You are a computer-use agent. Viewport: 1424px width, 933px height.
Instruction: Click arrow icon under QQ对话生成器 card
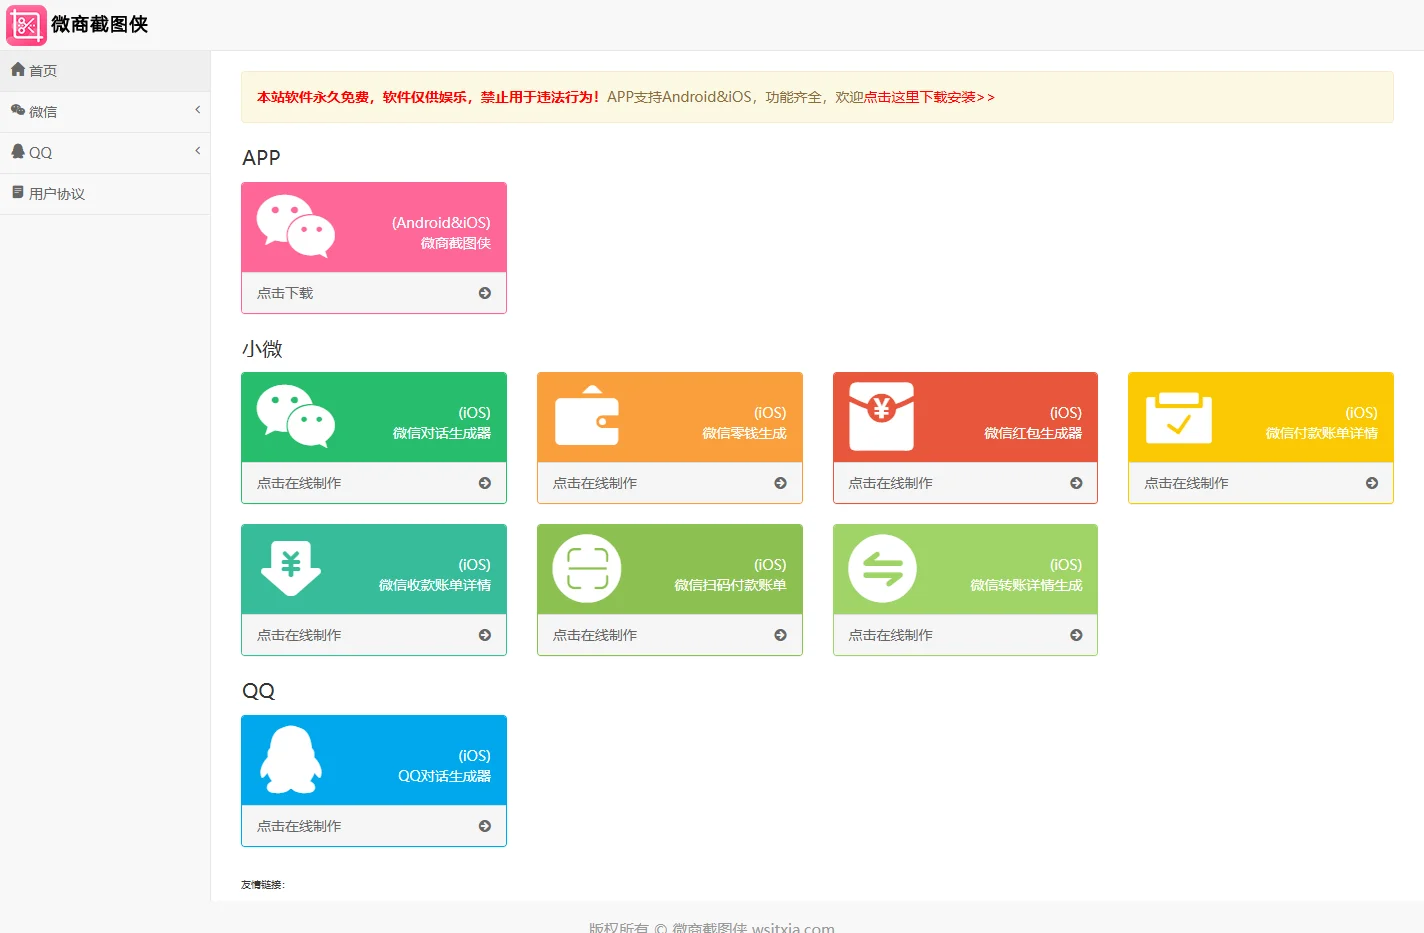(485, 826)
